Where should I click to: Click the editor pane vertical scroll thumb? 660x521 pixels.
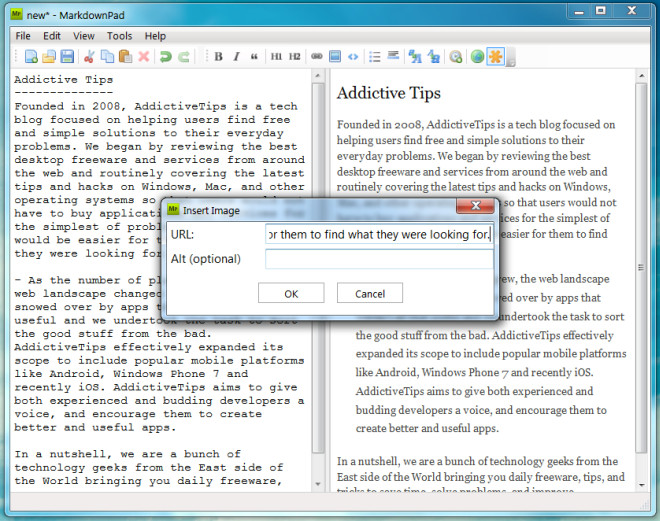318,268
